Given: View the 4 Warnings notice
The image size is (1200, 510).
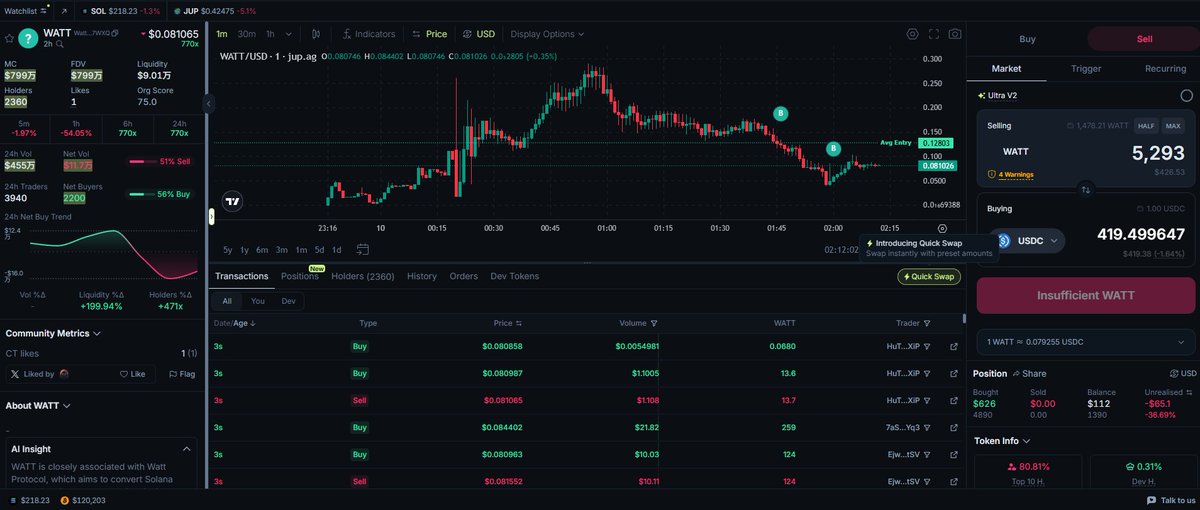Looking at the screenshot, I should pyautogui.click(x=1011, y=174).
